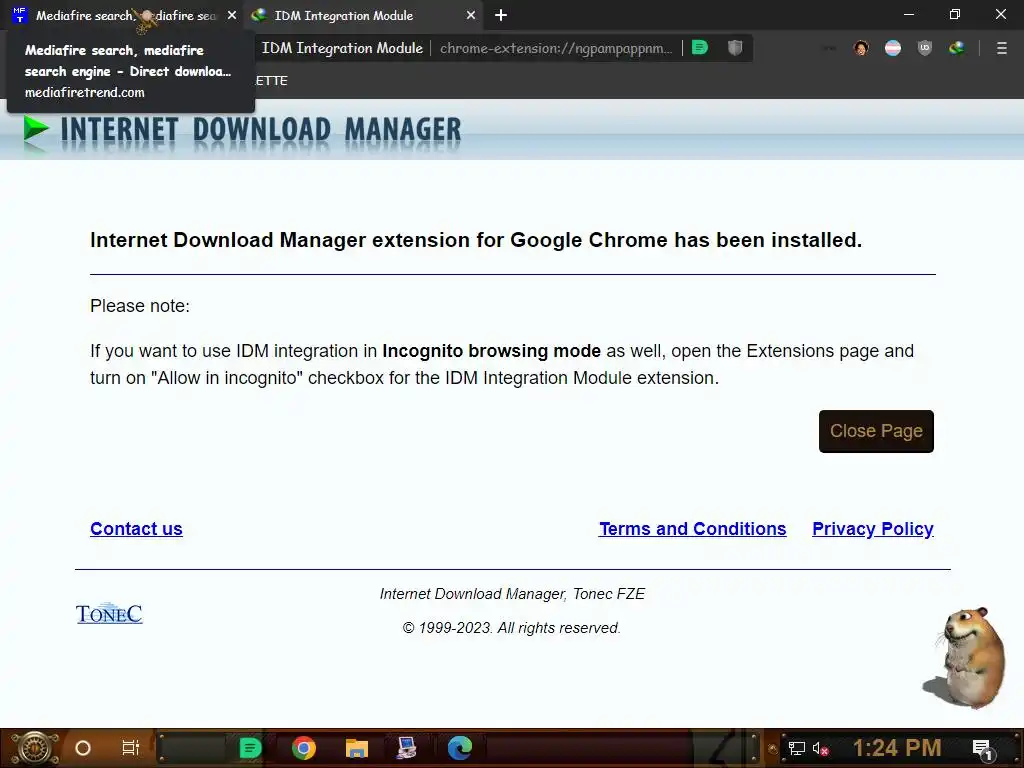Click the installed confirmation heading

pos(476,240)
